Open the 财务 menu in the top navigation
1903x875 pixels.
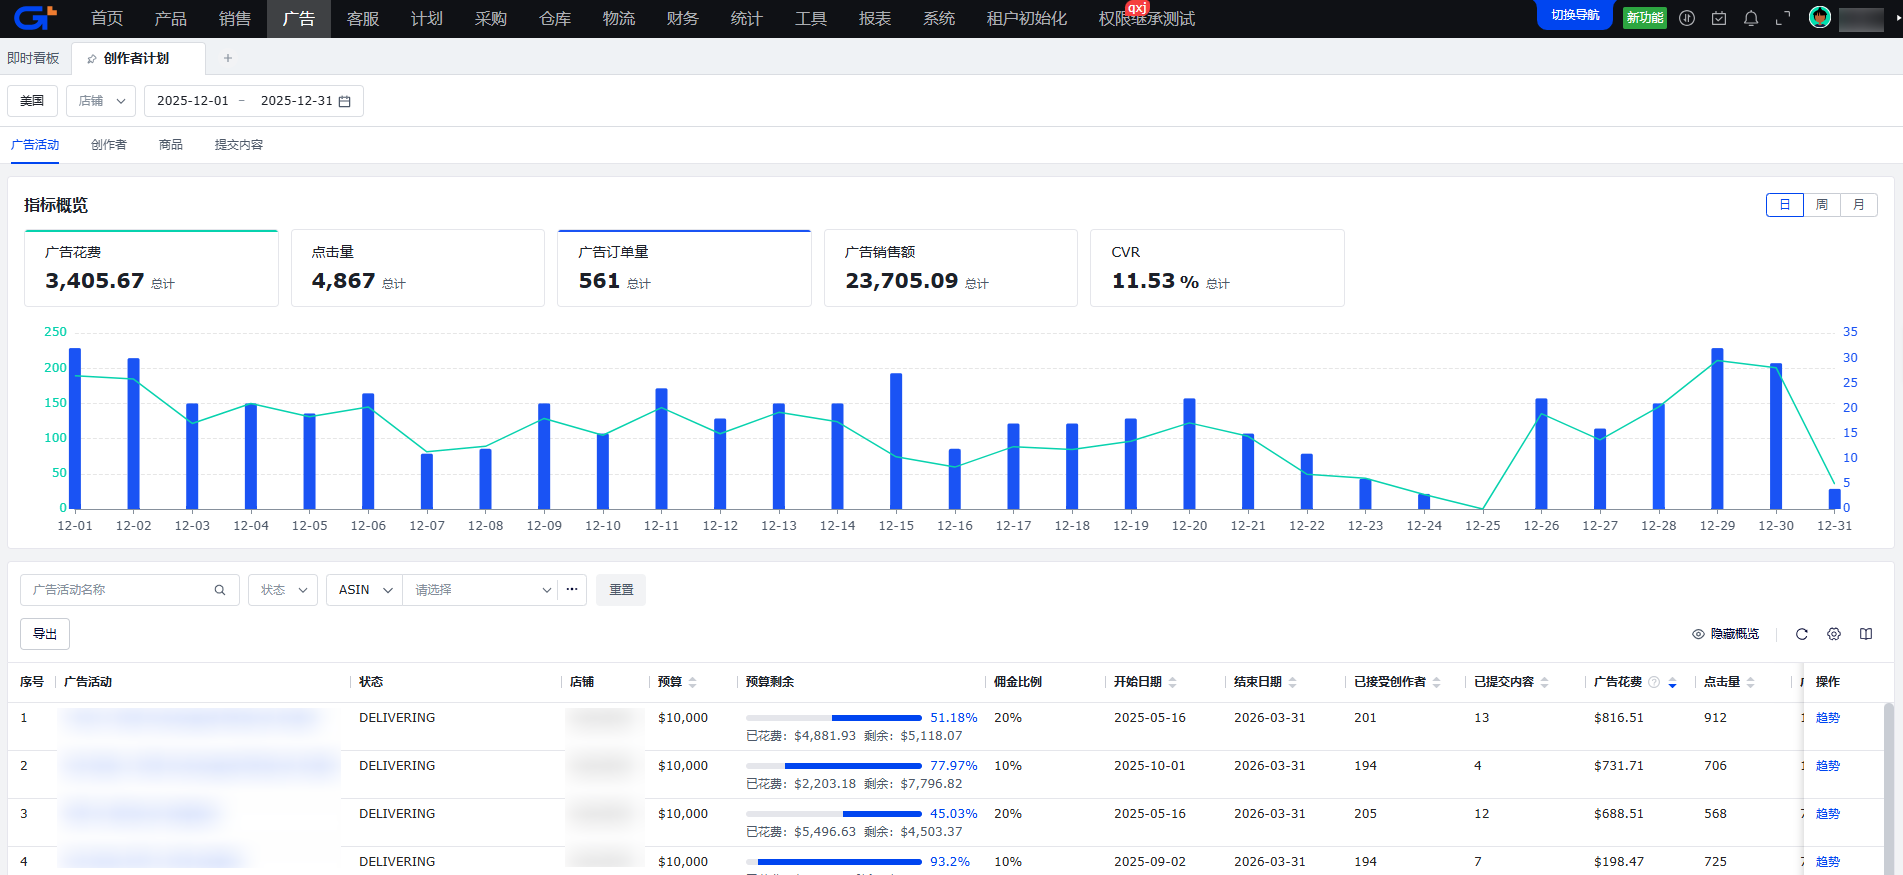tap(682, 19)
